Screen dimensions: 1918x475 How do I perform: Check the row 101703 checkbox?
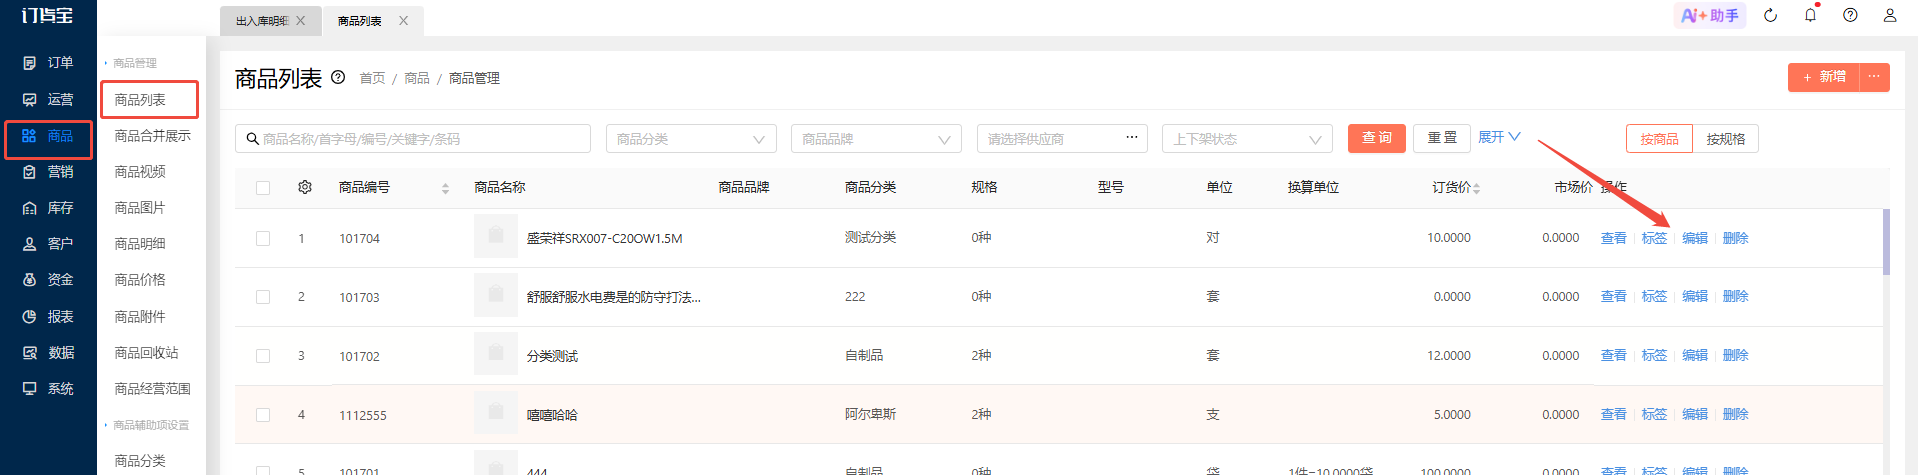pos(263,297)
